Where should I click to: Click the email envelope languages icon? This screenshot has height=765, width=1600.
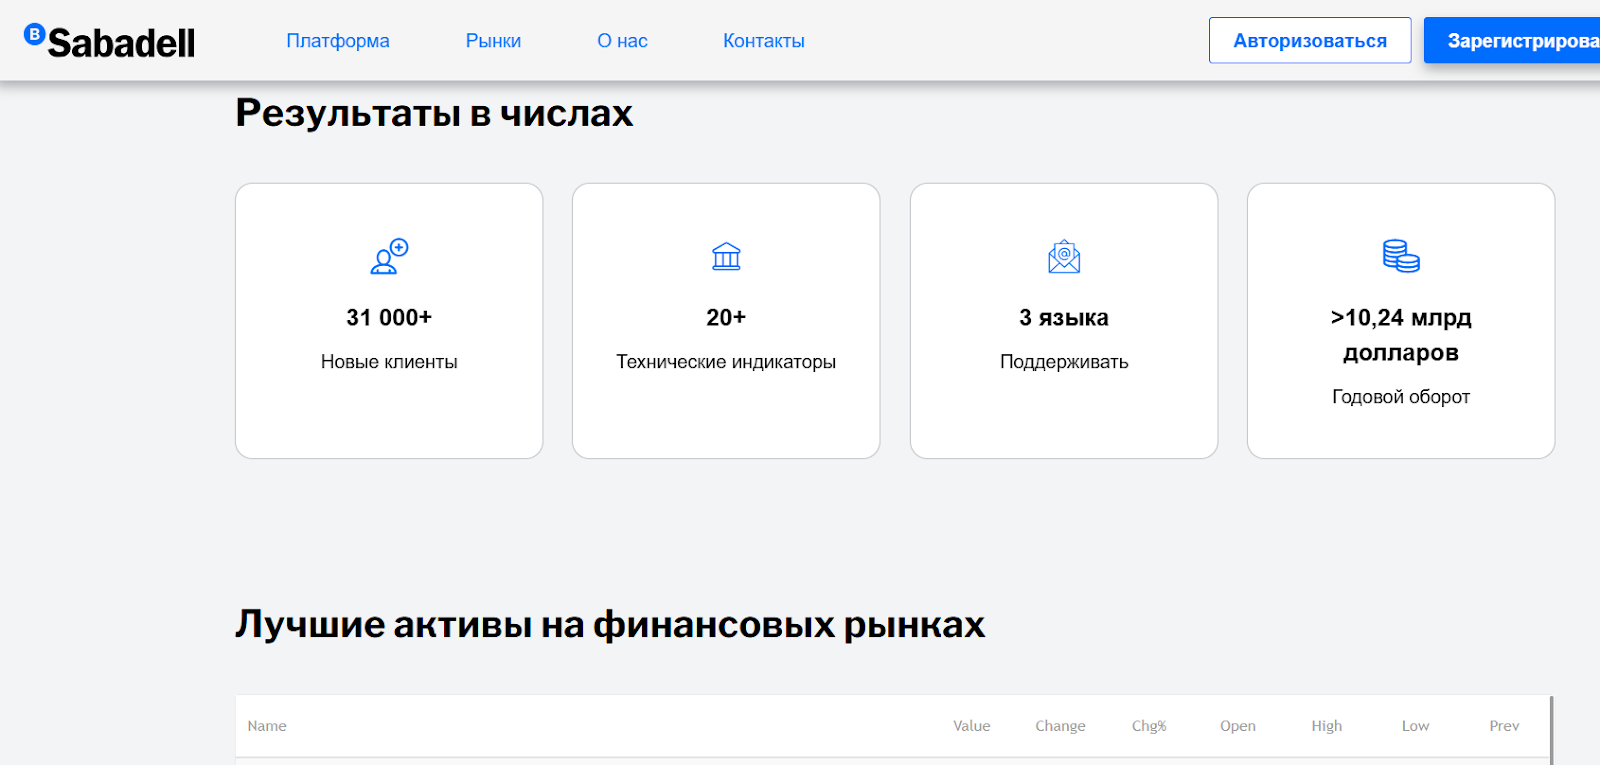[x=1064, y=256]
